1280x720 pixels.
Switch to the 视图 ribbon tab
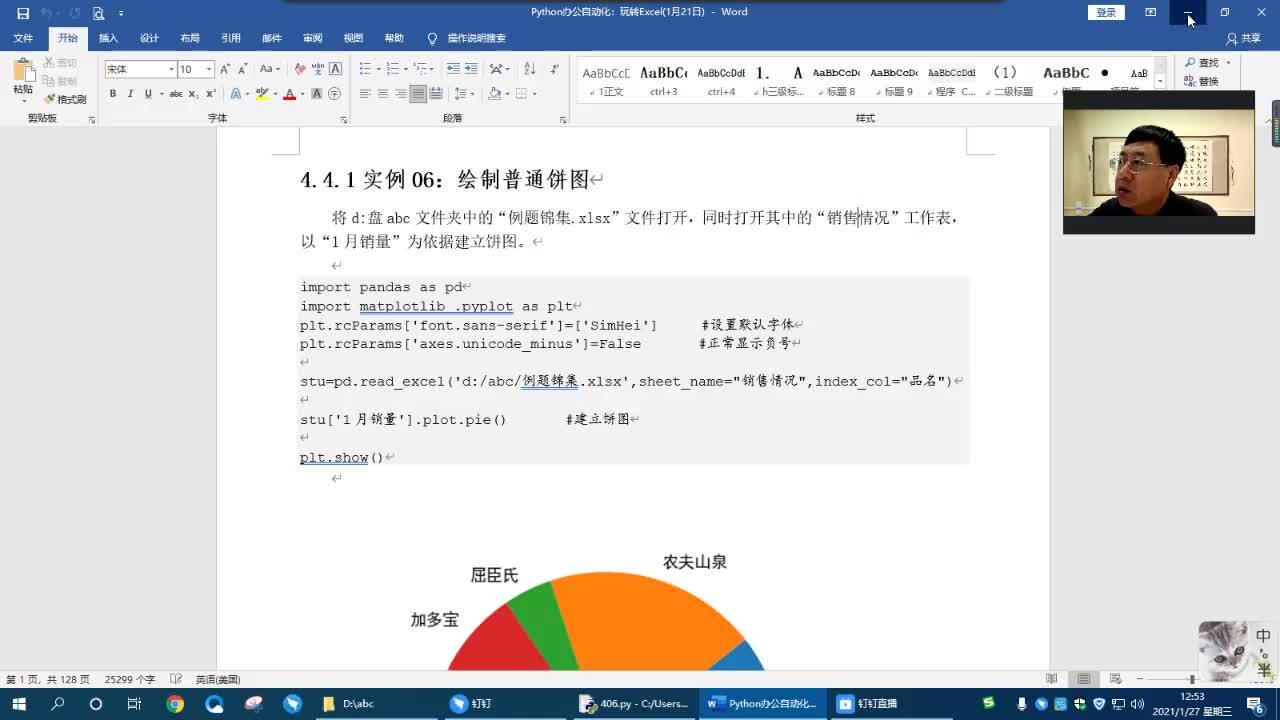click(x=353, y=38)
